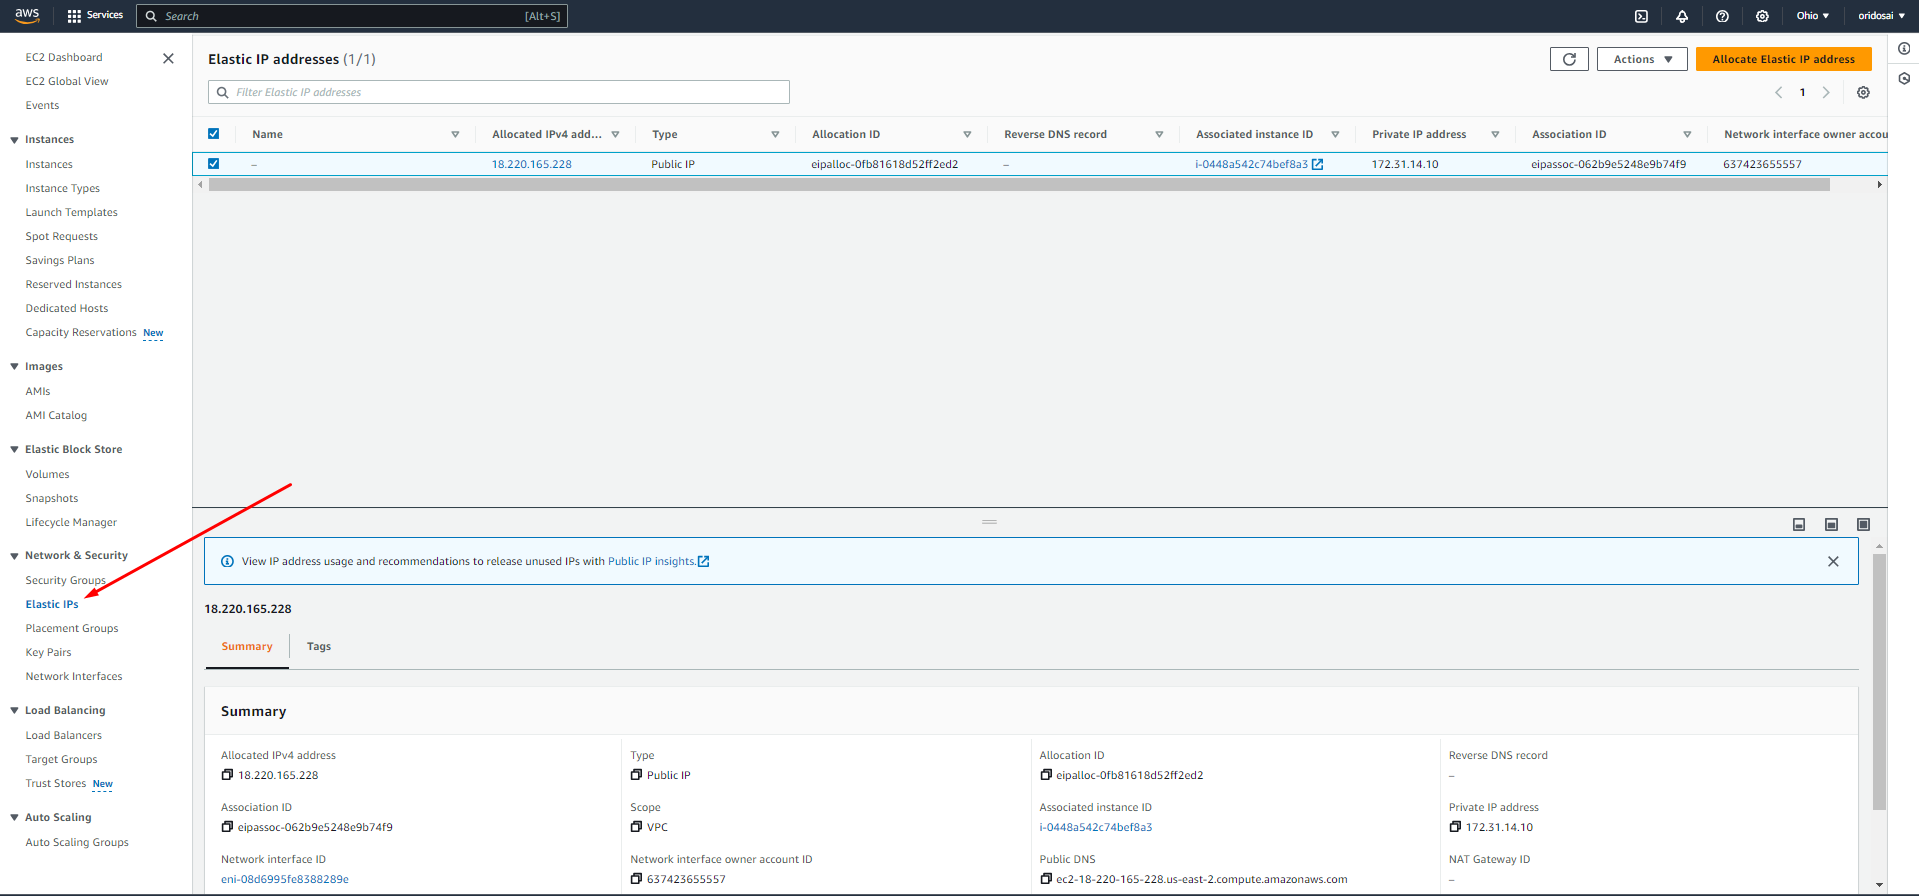Viewport: 1919px width, 896px height.
Task: Copy the network interface owner account ID
Action: tap(636, 879)
